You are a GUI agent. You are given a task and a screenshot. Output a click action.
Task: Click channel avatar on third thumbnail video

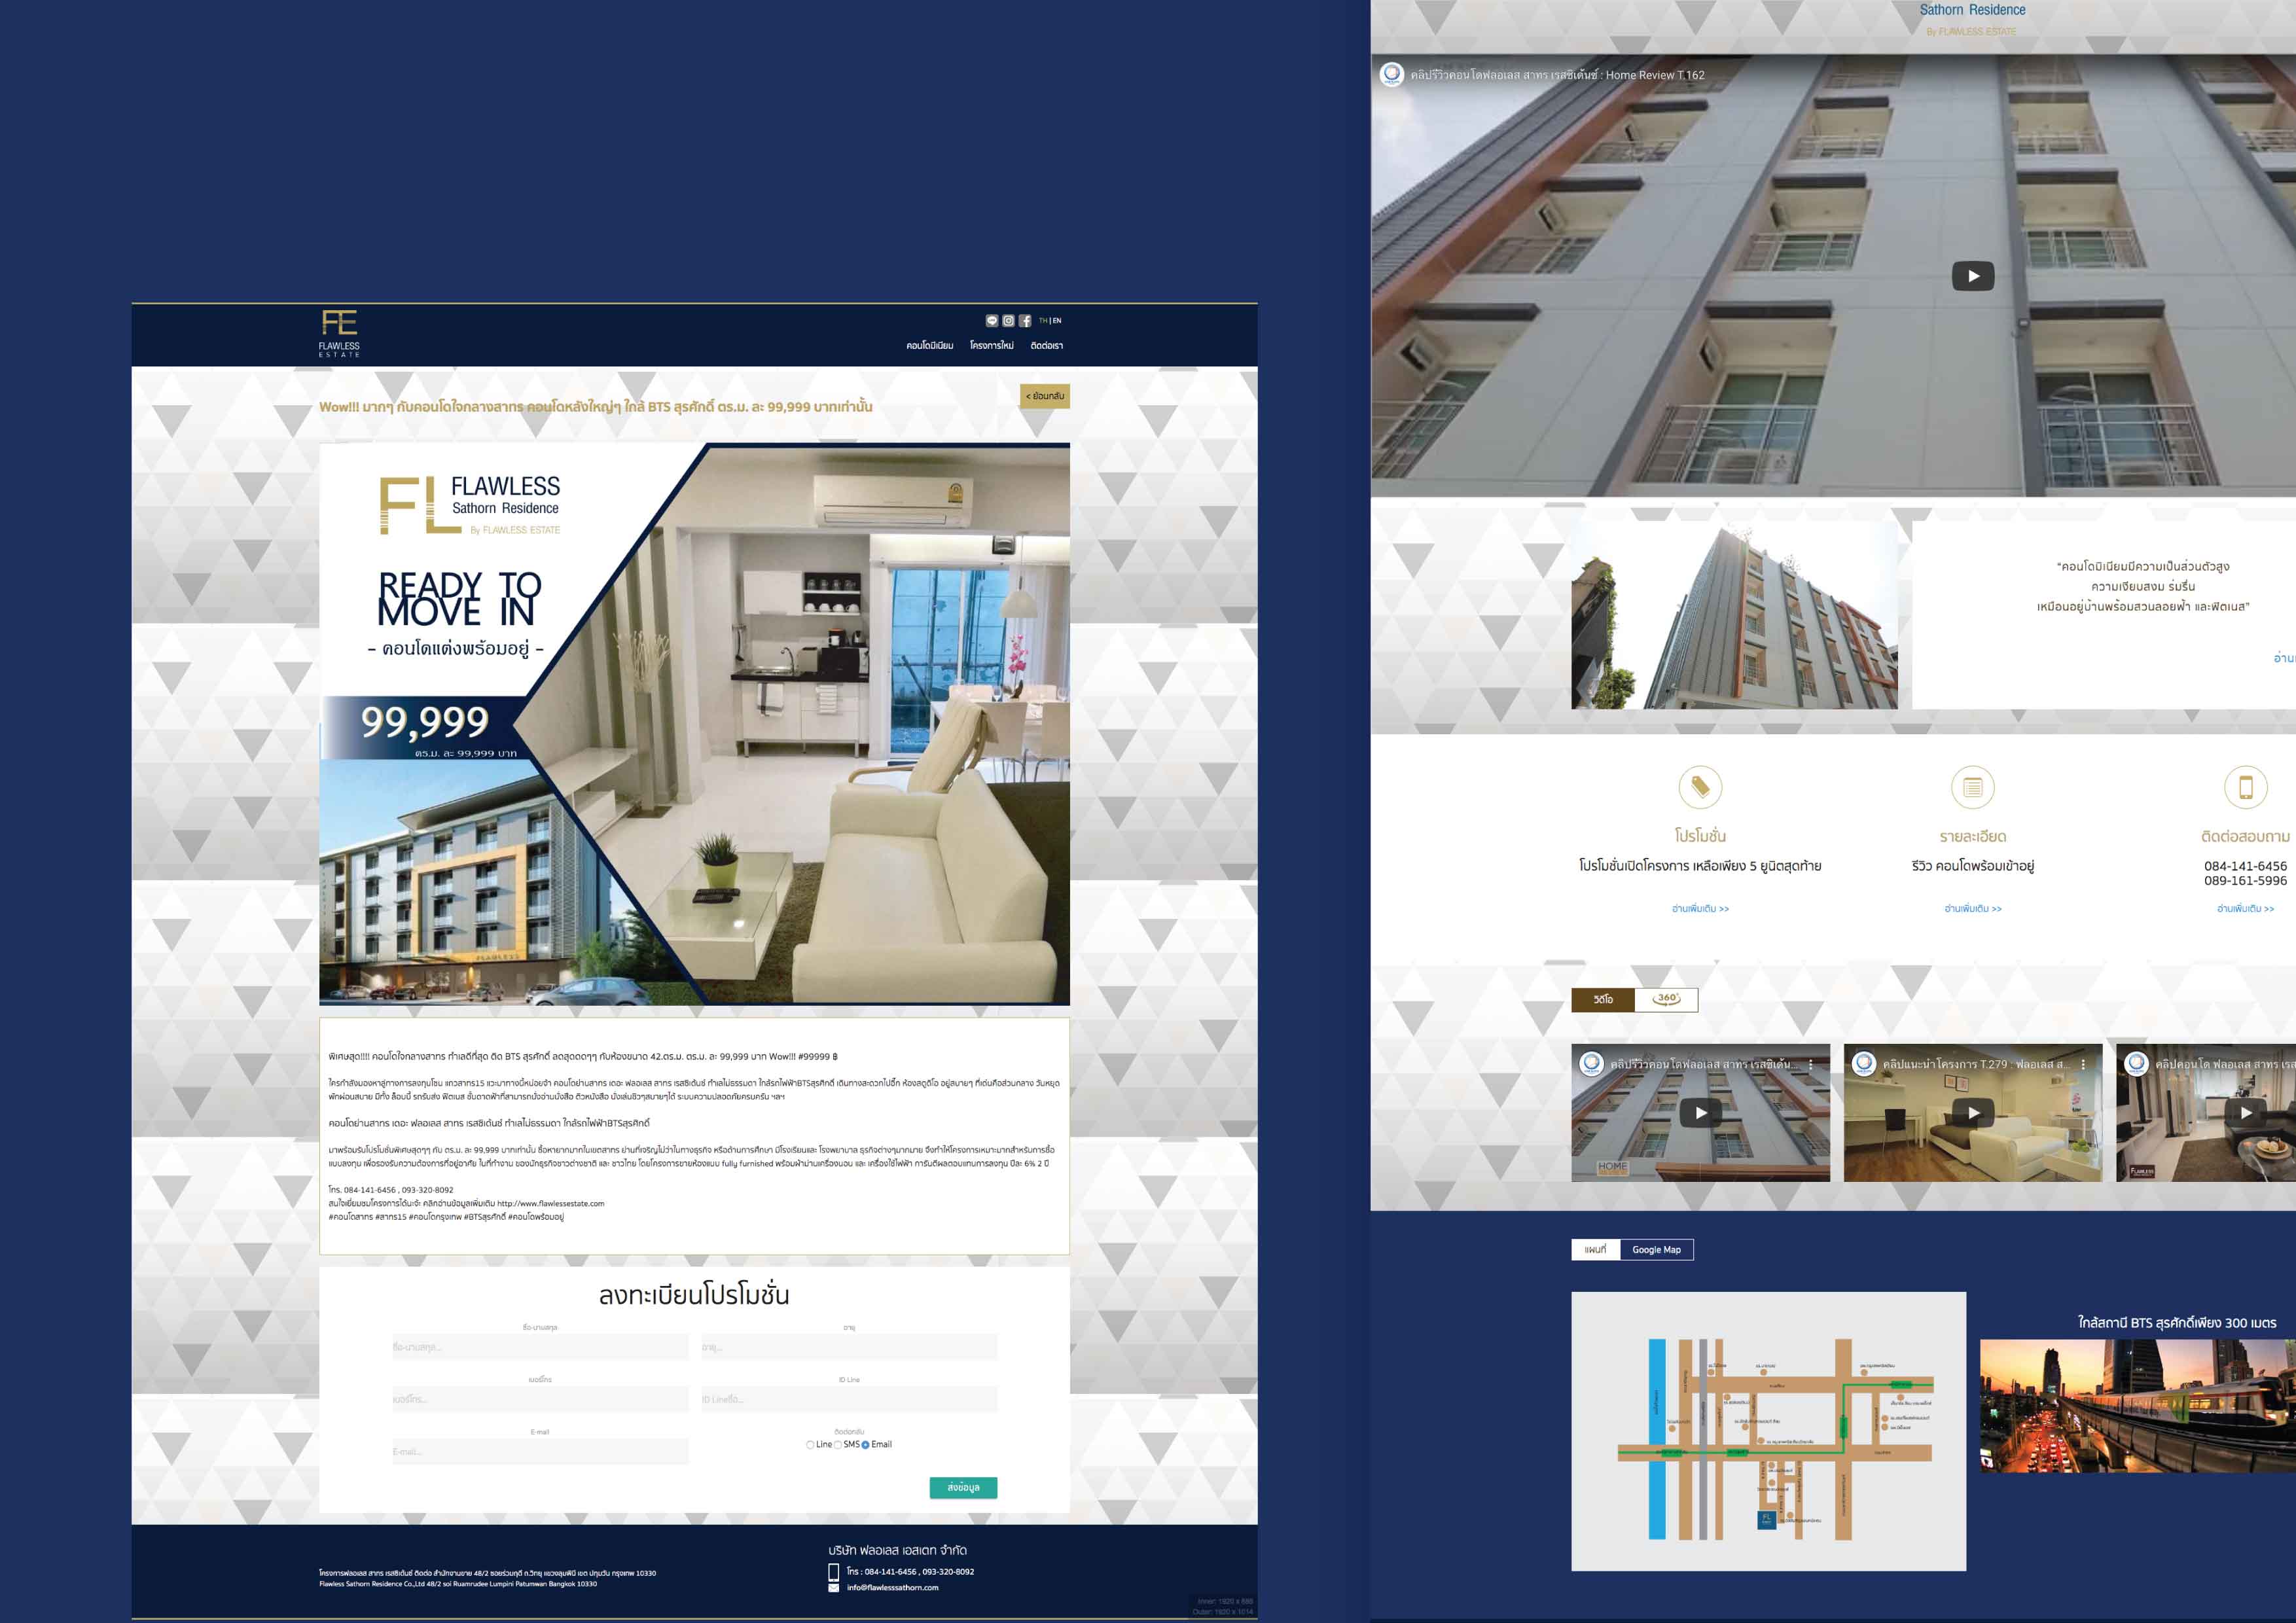2136,1064
